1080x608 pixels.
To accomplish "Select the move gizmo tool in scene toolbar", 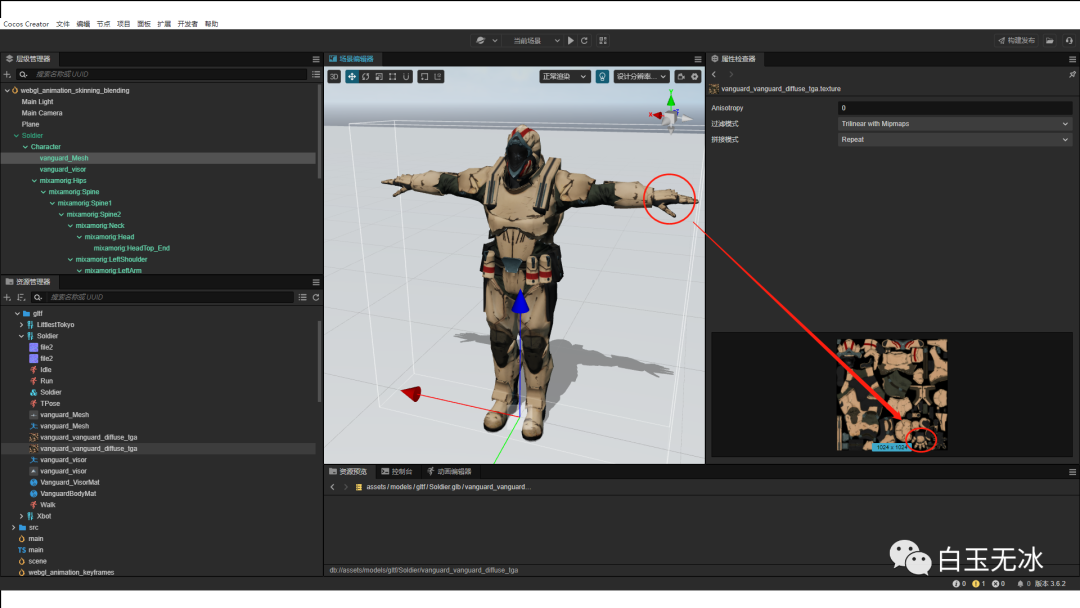I will [352, 76].
